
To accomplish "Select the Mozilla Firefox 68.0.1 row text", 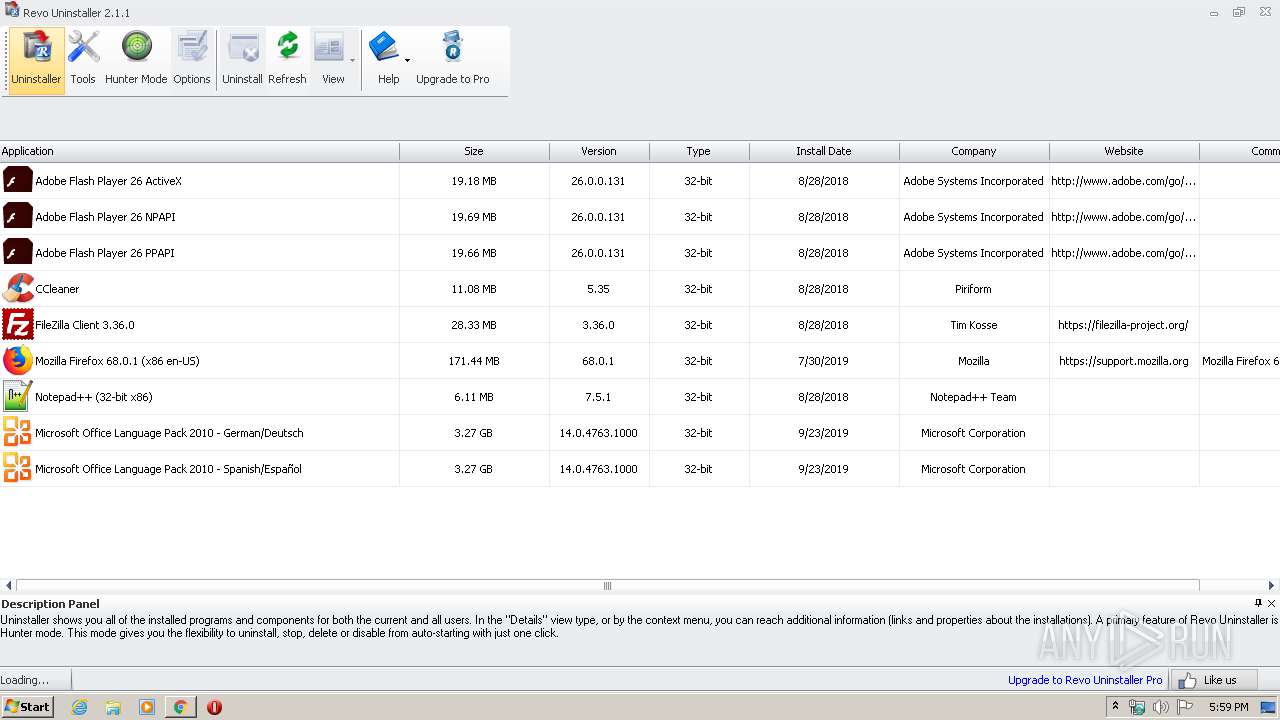I will (x=117, y=361).
